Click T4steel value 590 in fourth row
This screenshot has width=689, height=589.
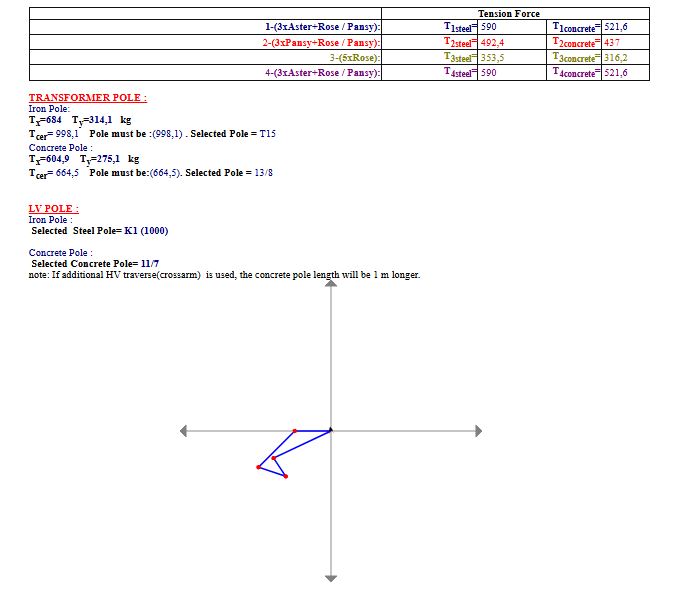tap(489, 73)
